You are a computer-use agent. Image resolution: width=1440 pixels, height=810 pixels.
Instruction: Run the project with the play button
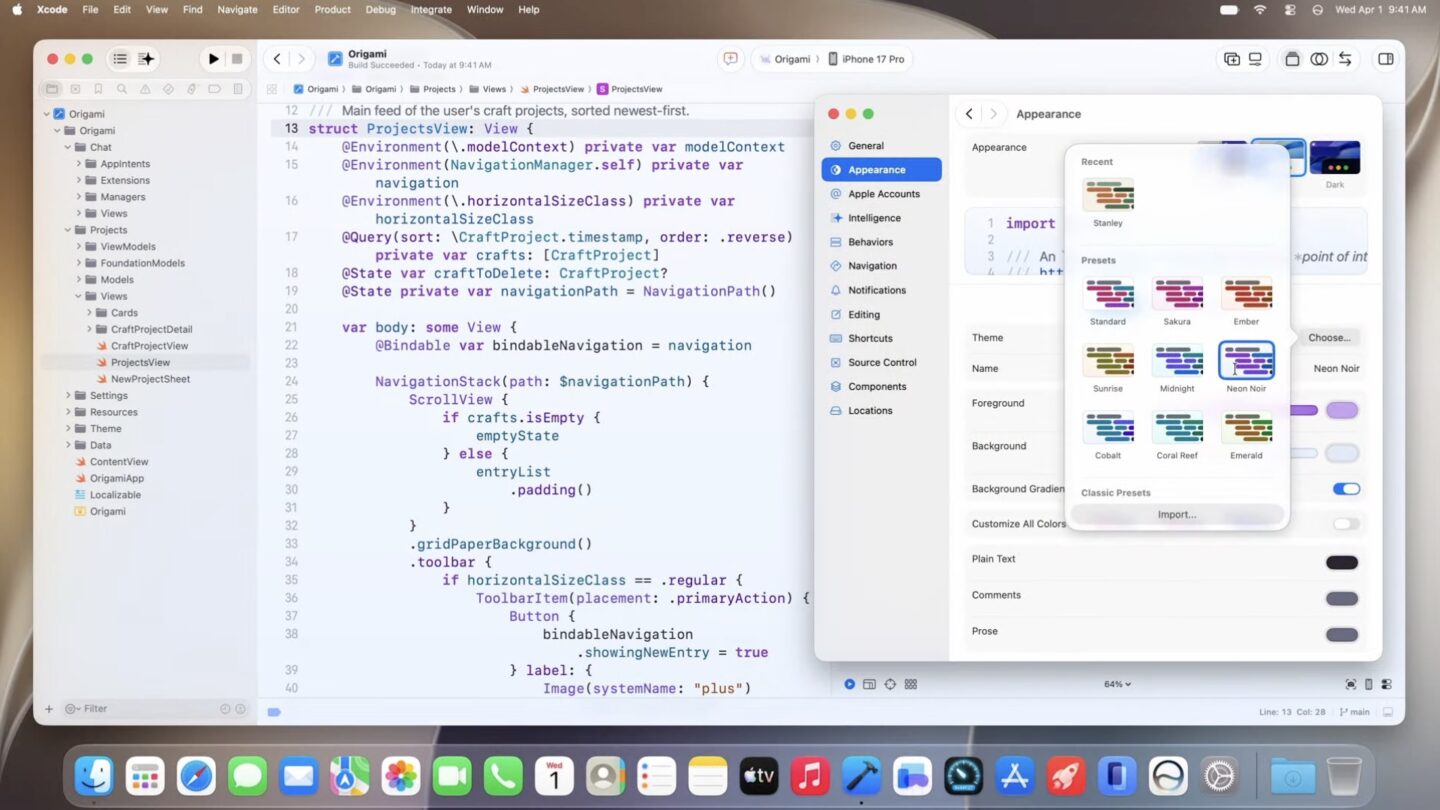213,59
